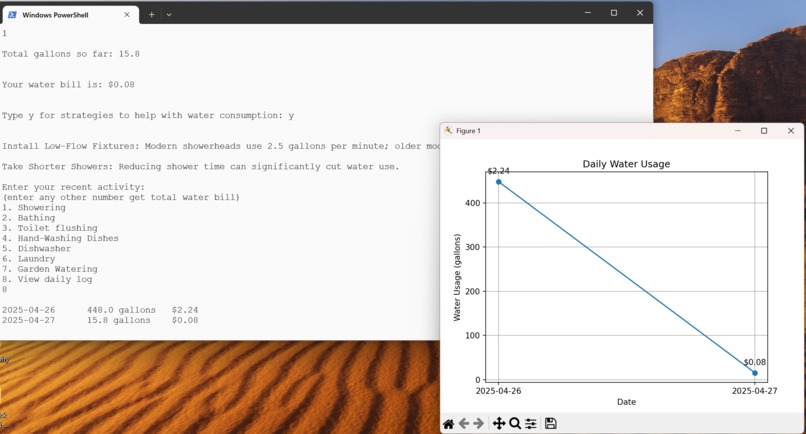Close the Figure 1 window
Viewport: 806px width, 434px height.
point(791,131)
